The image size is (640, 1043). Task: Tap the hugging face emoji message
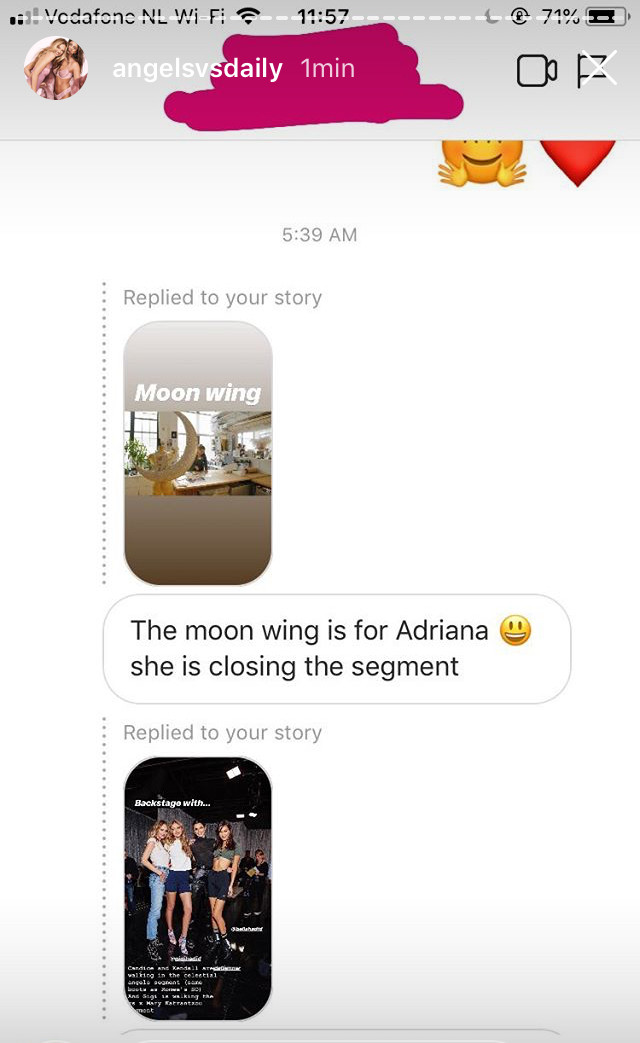tap(482, 161)
